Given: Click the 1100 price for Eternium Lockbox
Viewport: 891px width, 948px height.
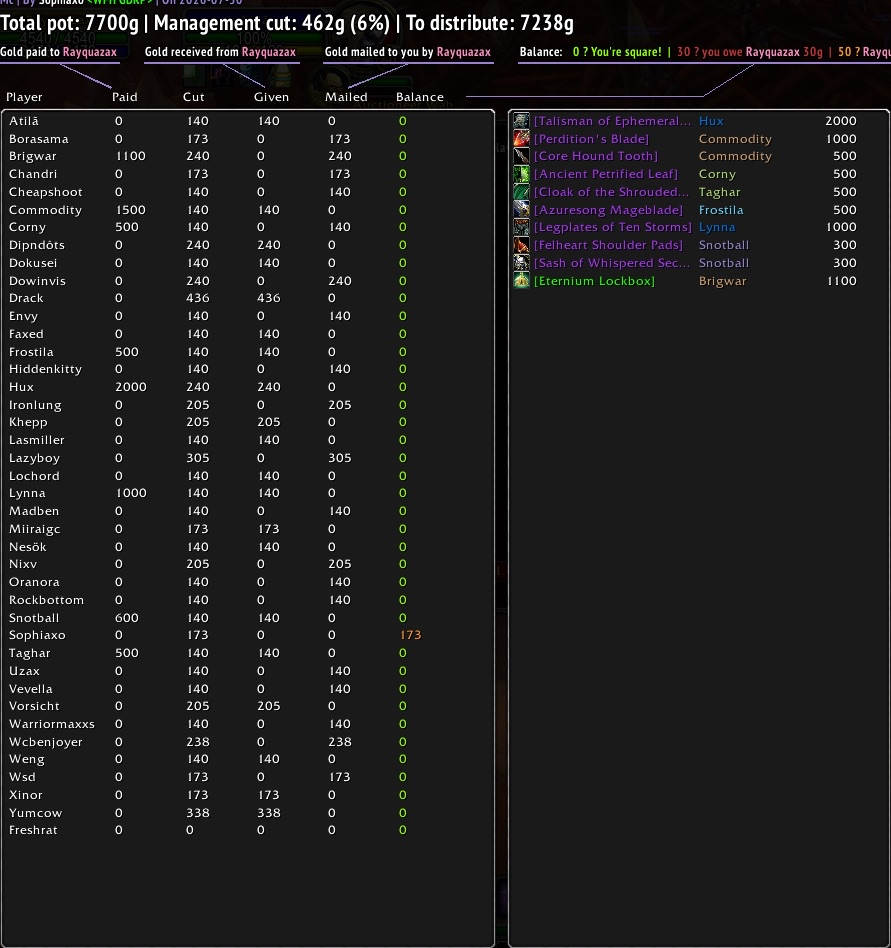Looking at the screenshot, I should [841, 281].
